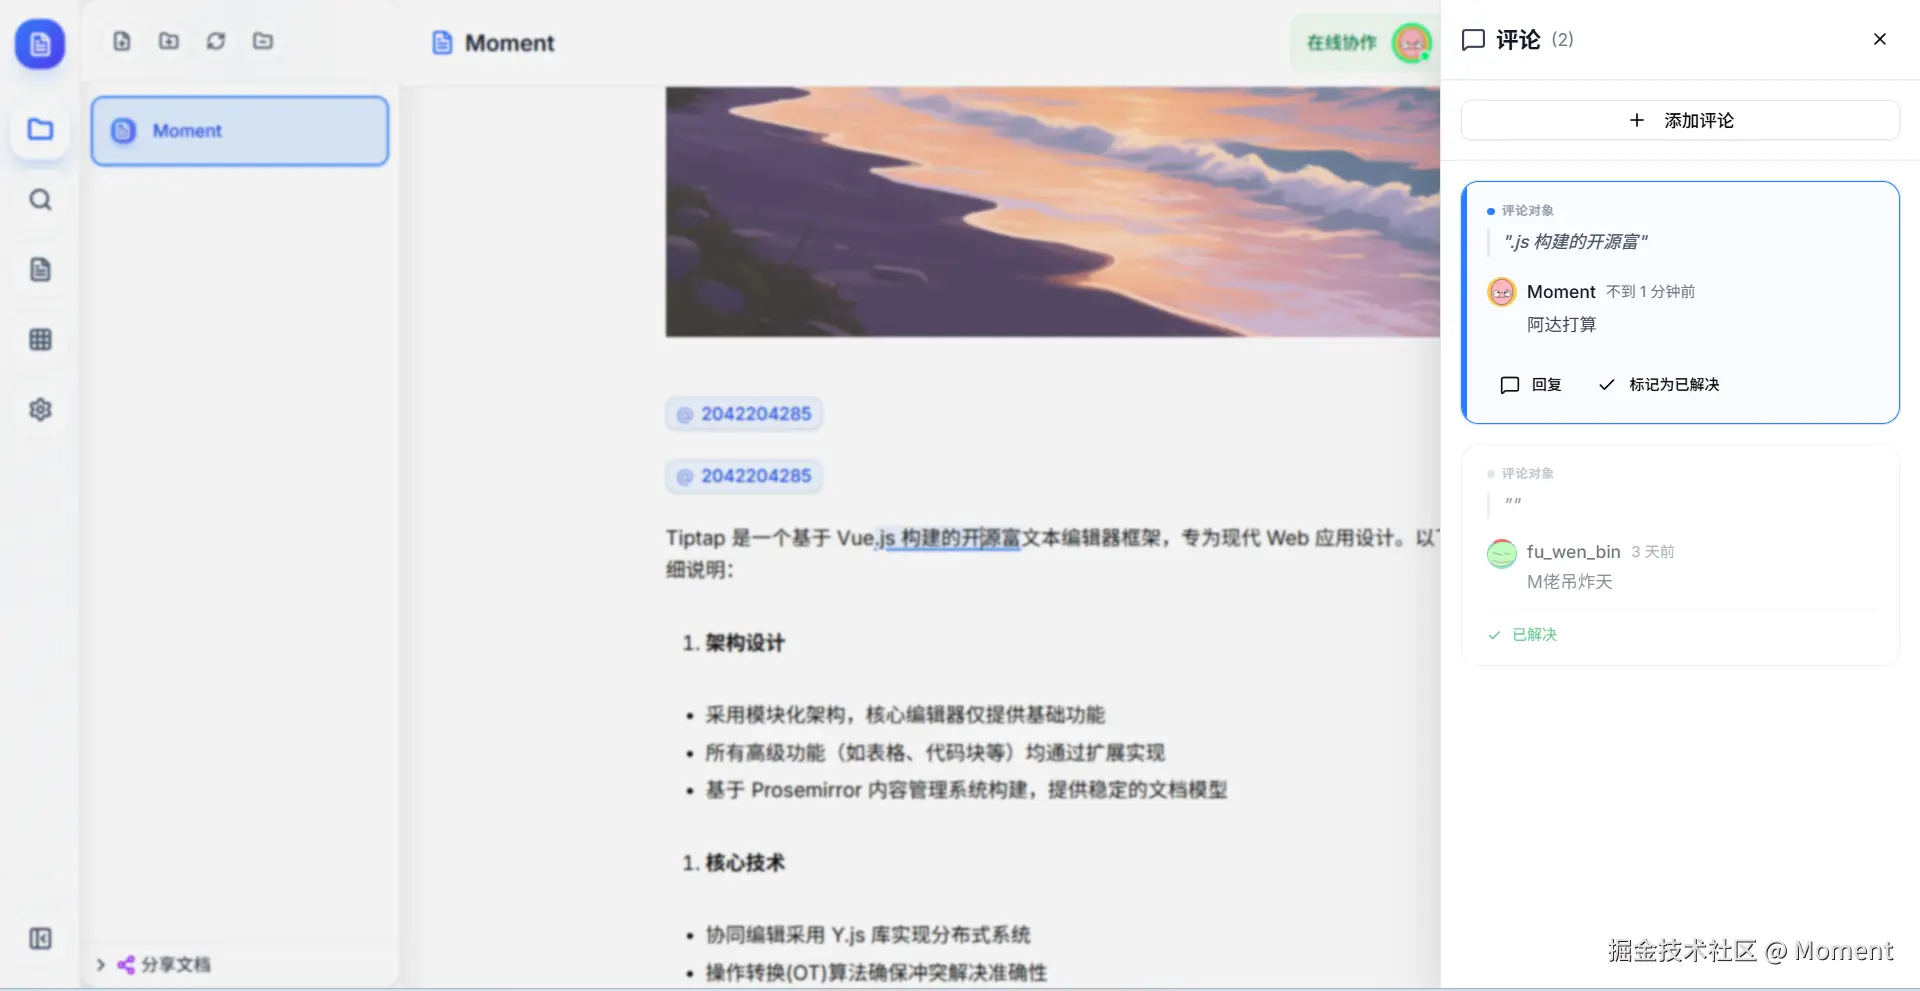The height and width of the screenshot is (991, 1920).
Task: Click the import folder icon on toolbar
Action: (x=262, y=41)
